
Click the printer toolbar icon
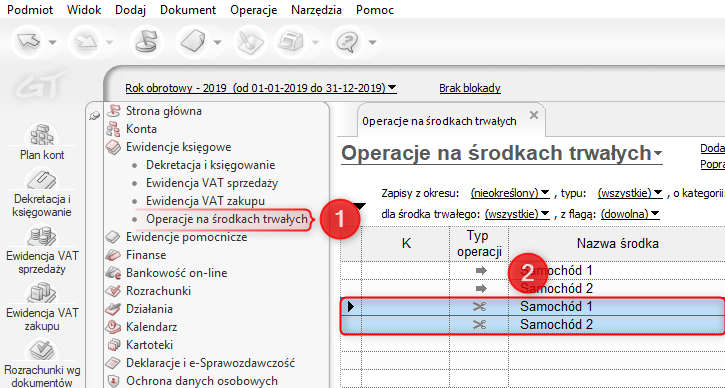[x=290, y=42]
